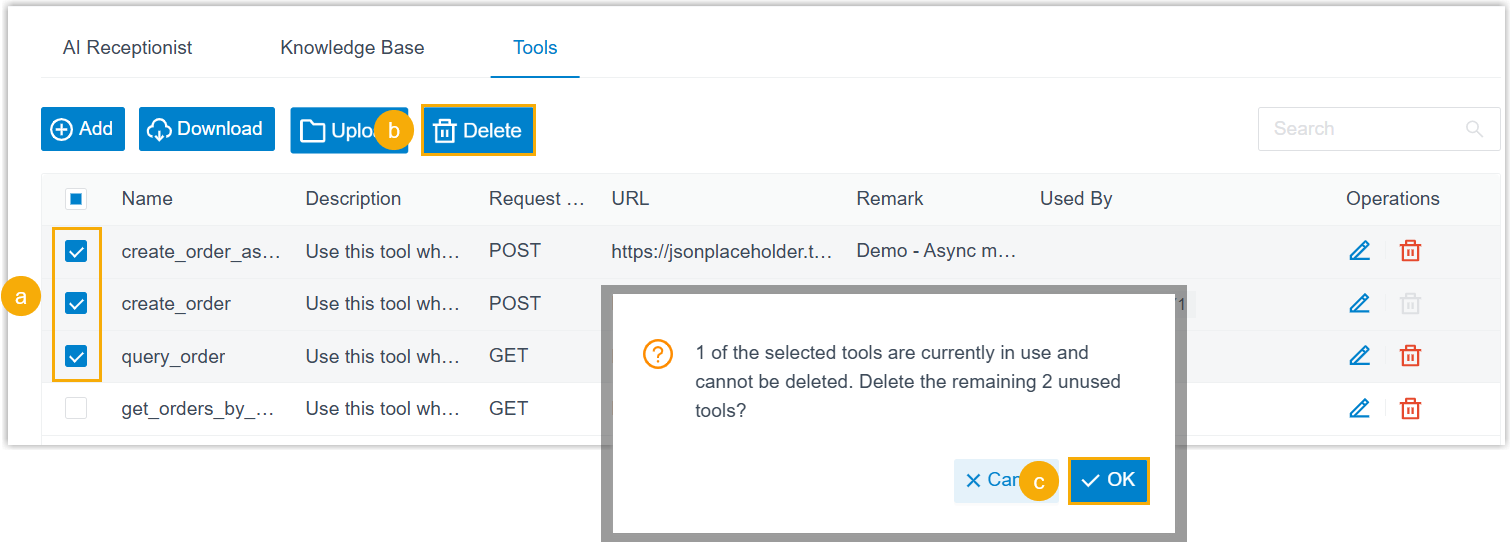Click the Remark column header
Image resolution: width=1511 pixels, height=542 pixels.
click(890, 199)
